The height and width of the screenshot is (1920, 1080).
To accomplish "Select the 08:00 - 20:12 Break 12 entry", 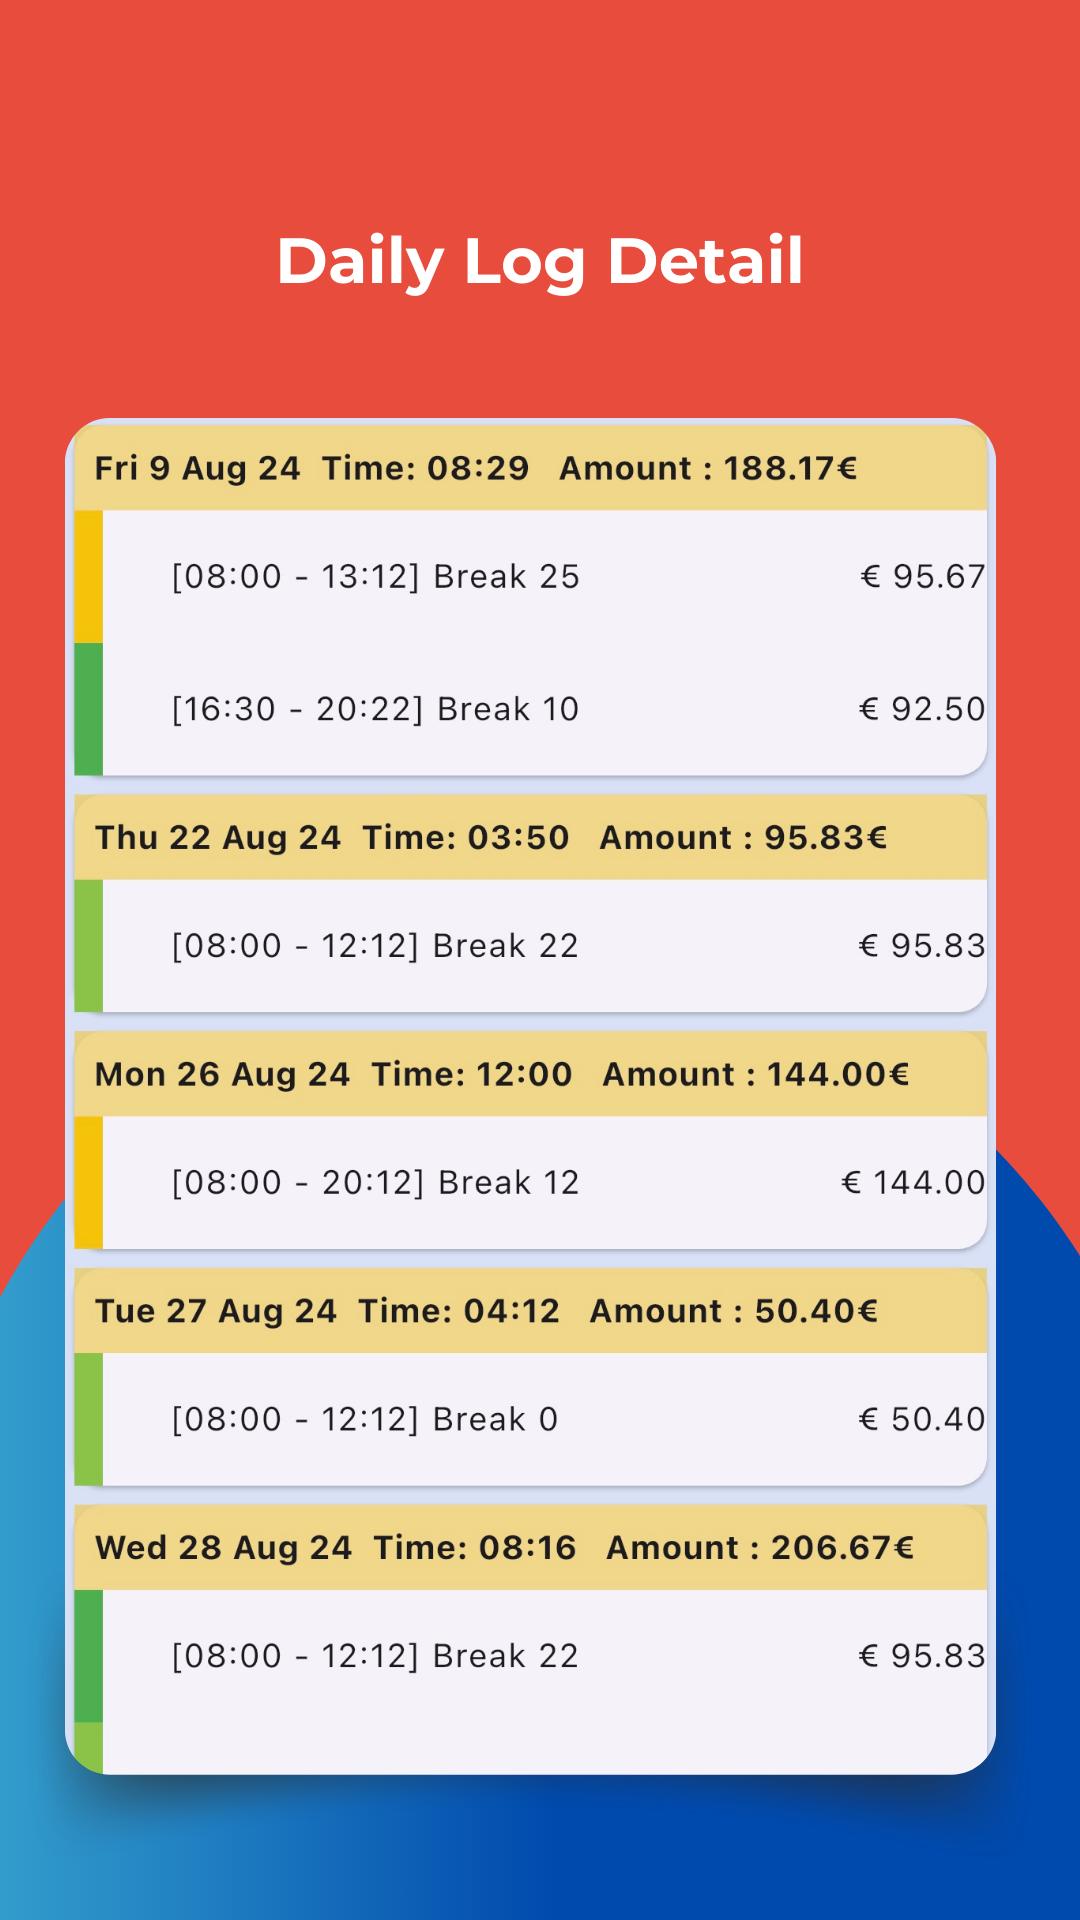I will coord(375,1183).
